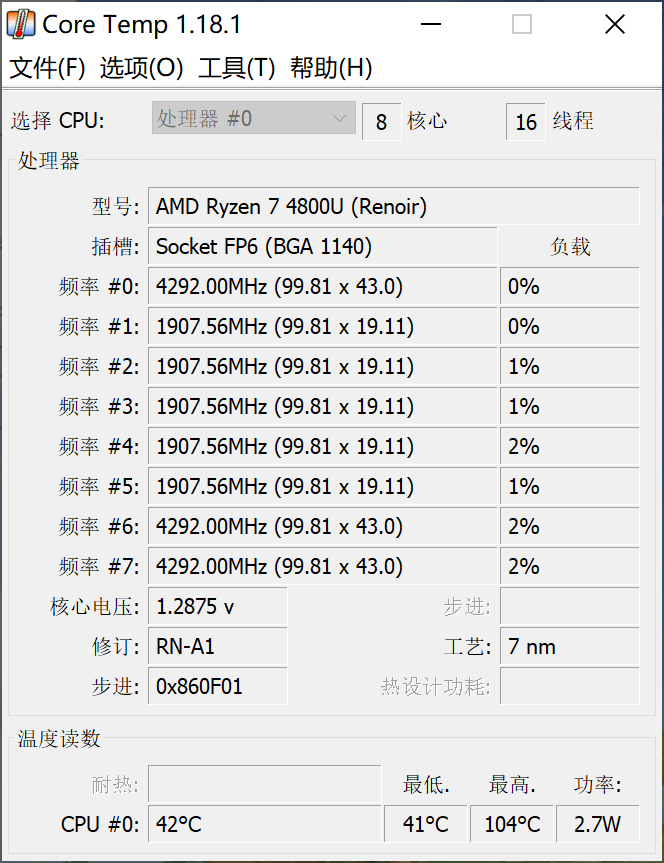Viewport: 664px width, 863px height.
Task: Minimize the Core Temp window
Action: (431, 24)
